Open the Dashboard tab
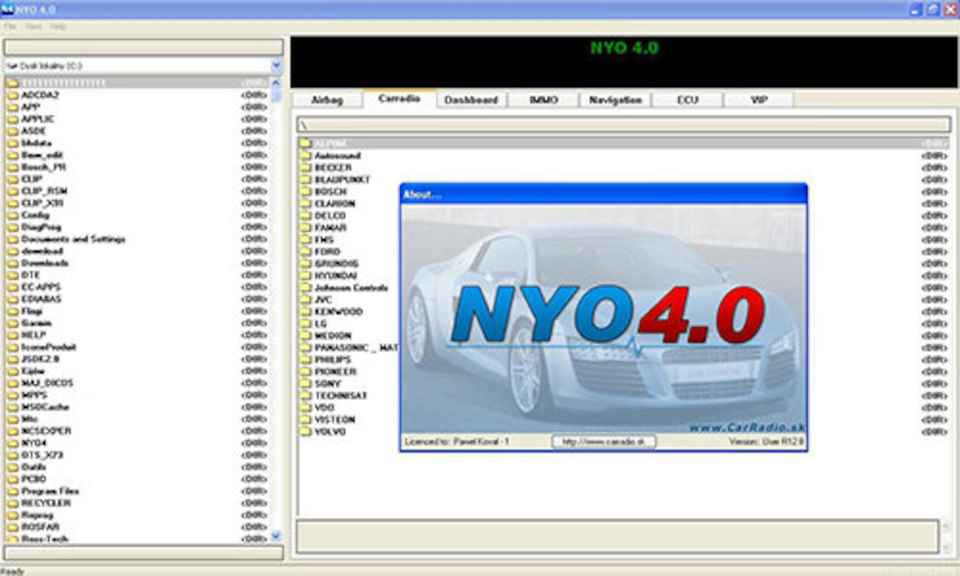The image size is (960, 576). coord(471,100)
